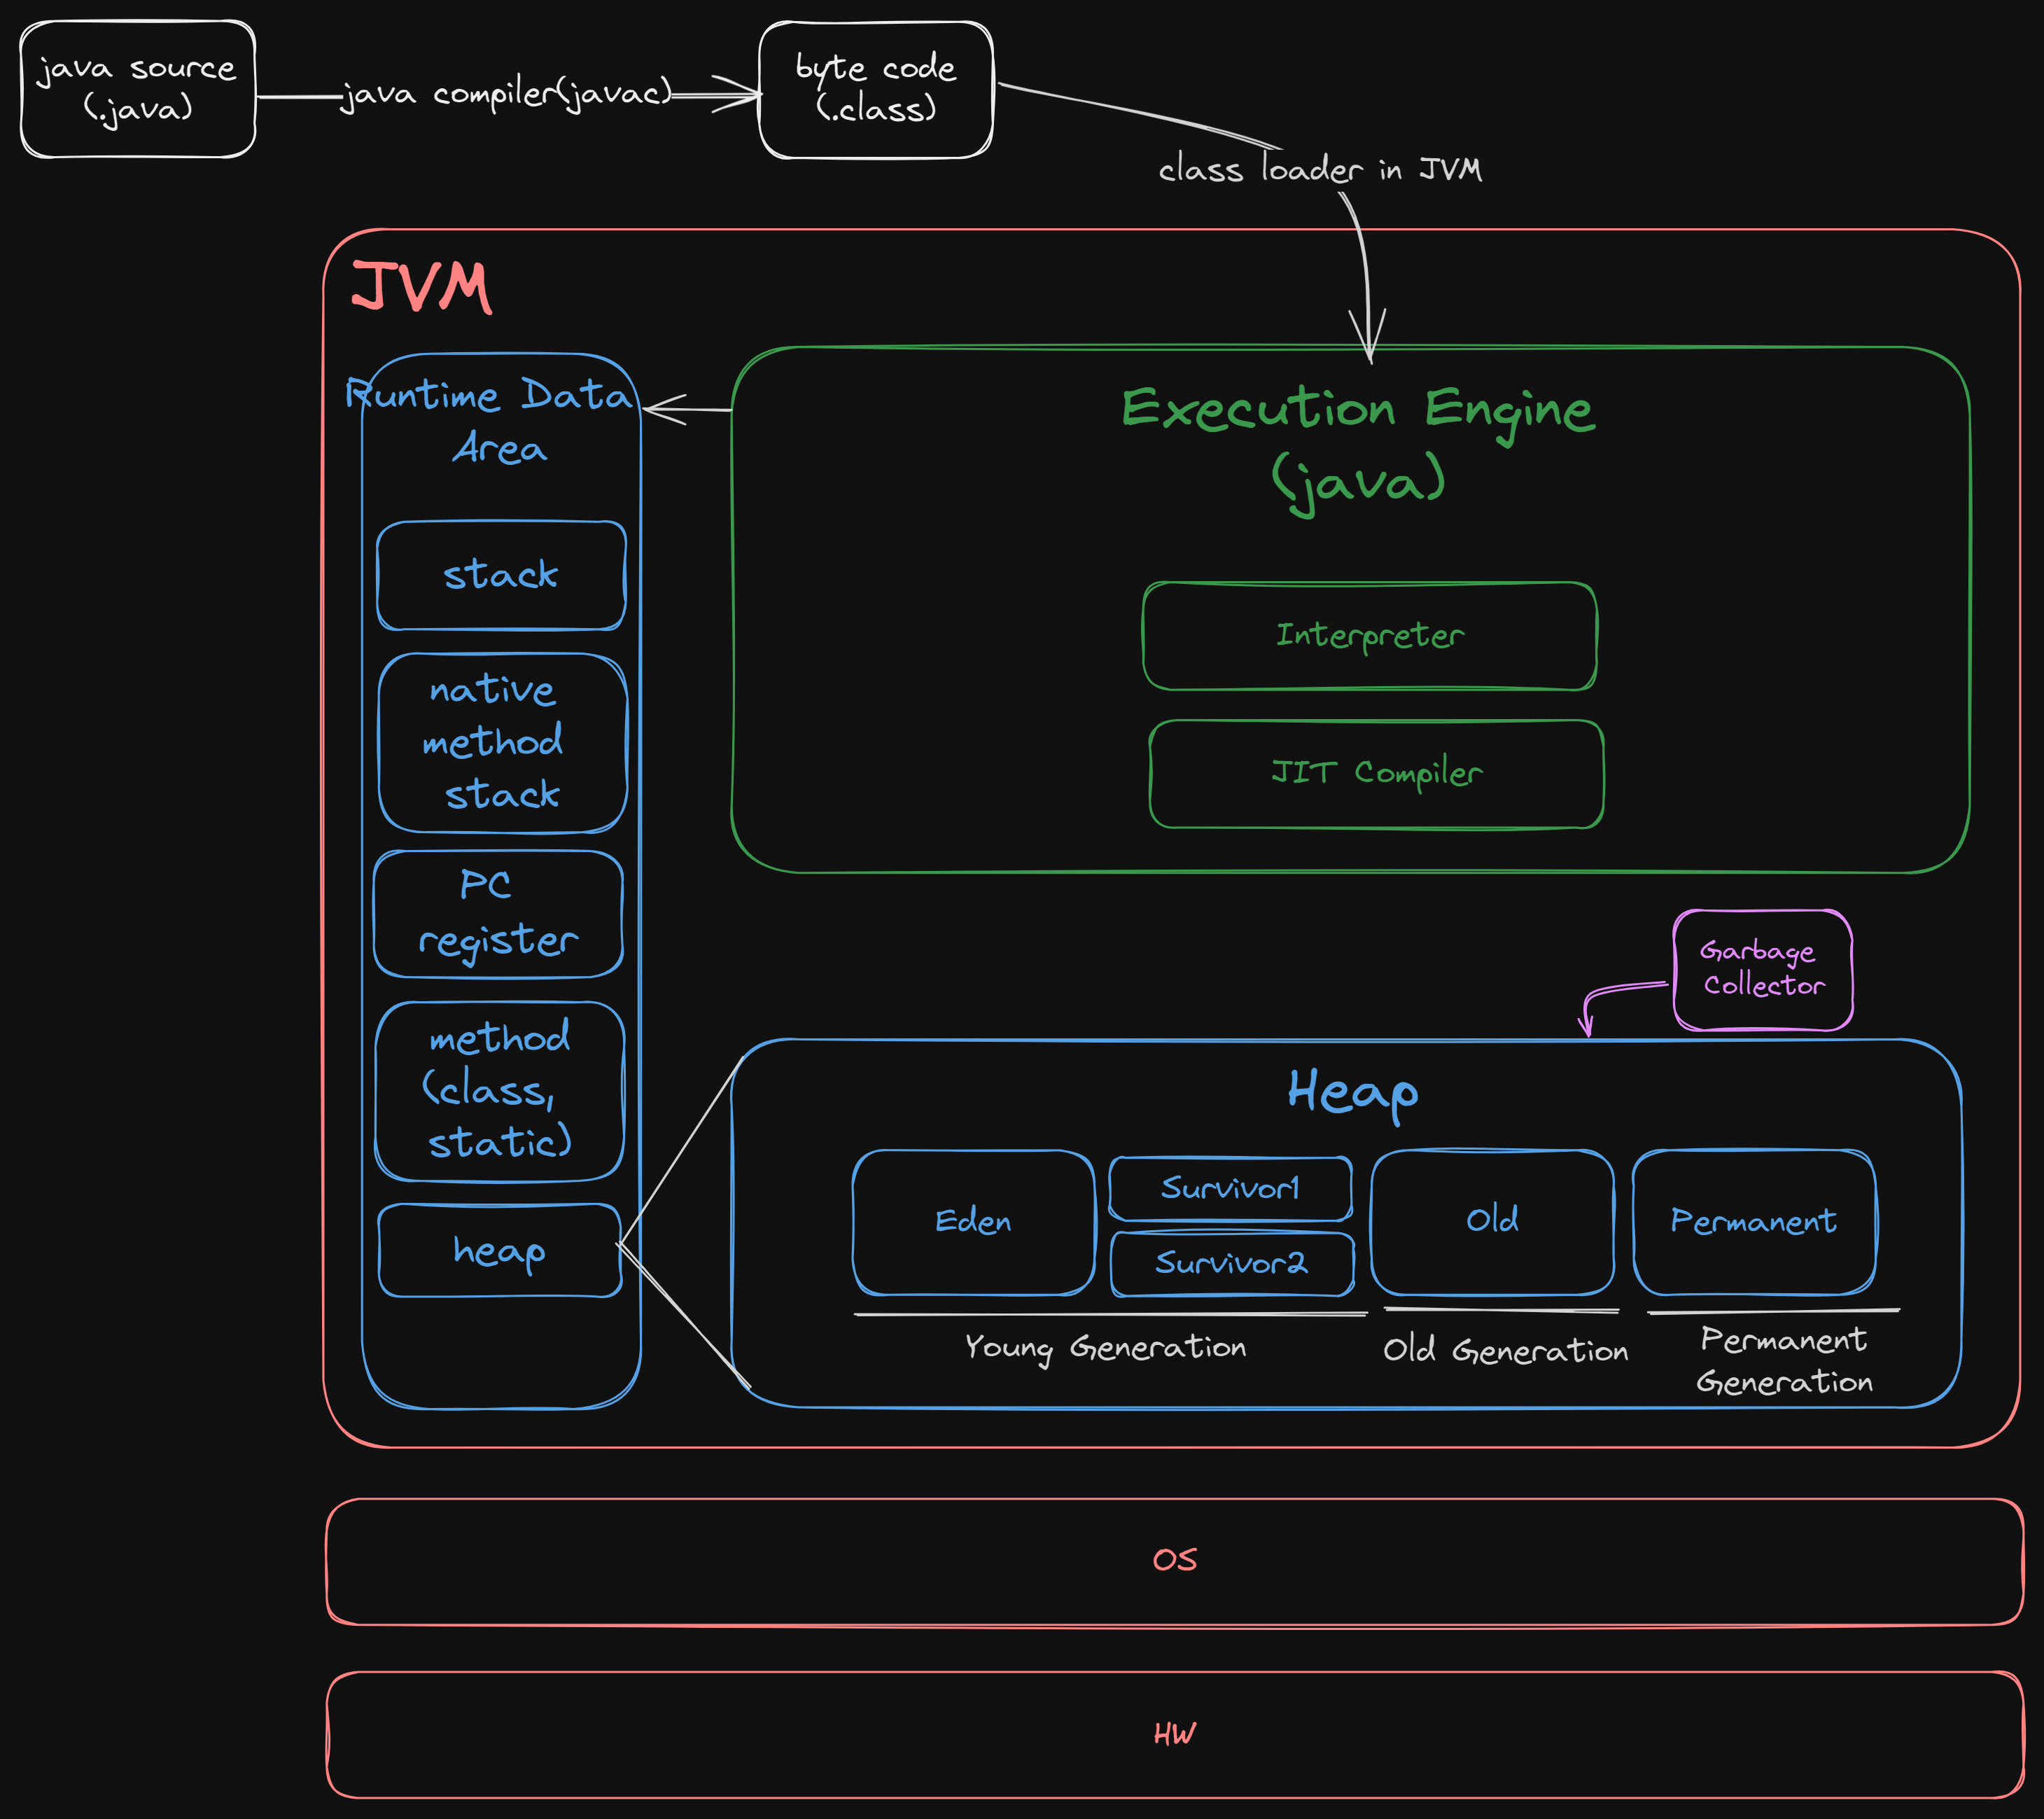Click the HW rectangle
This screenshot has width=2044, height=1819.
click(x=1174, y=1734)
